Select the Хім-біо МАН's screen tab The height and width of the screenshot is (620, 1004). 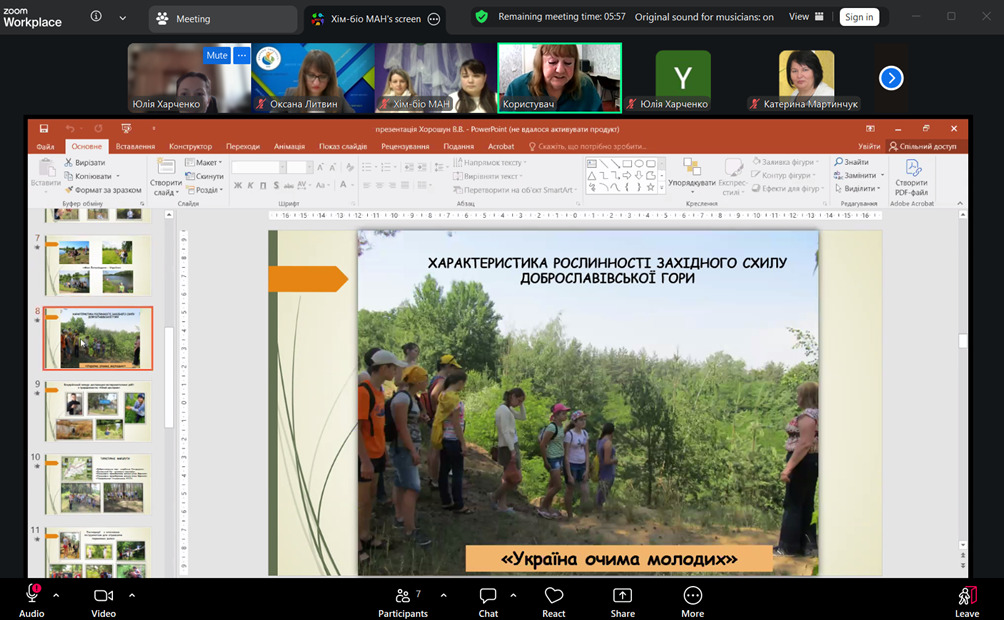click(x=368, y=18)
